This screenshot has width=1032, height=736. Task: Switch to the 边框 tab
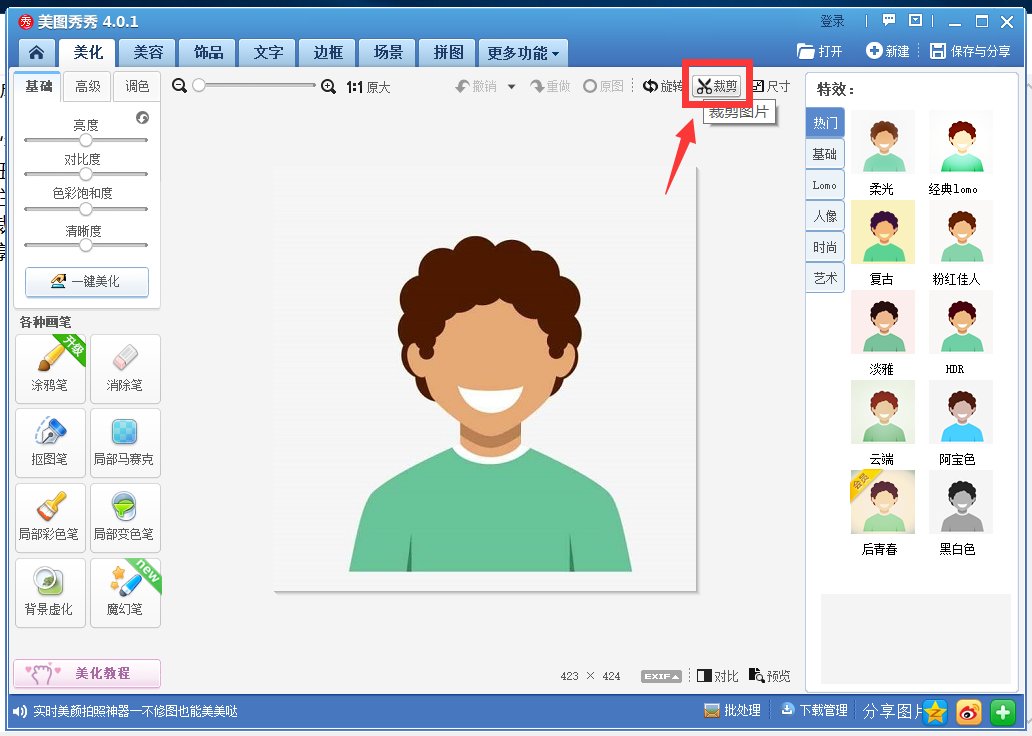[x=328, y=53]
